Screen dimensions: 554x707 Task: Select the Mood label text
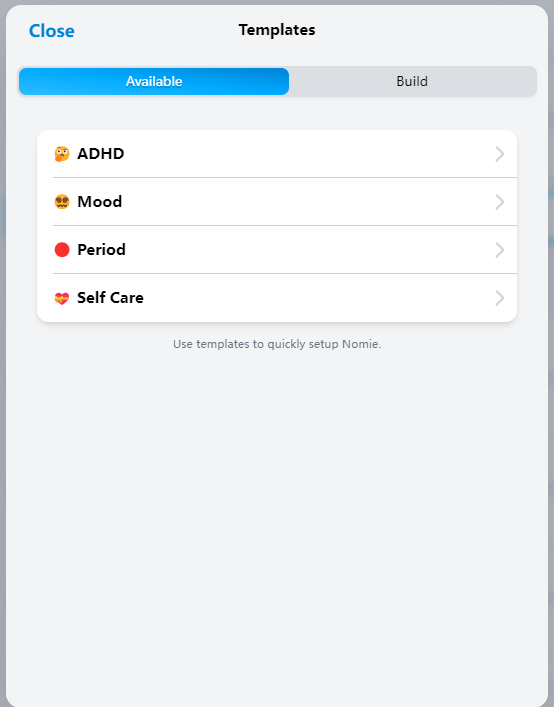pyautogui.click(x=100, y=202)
